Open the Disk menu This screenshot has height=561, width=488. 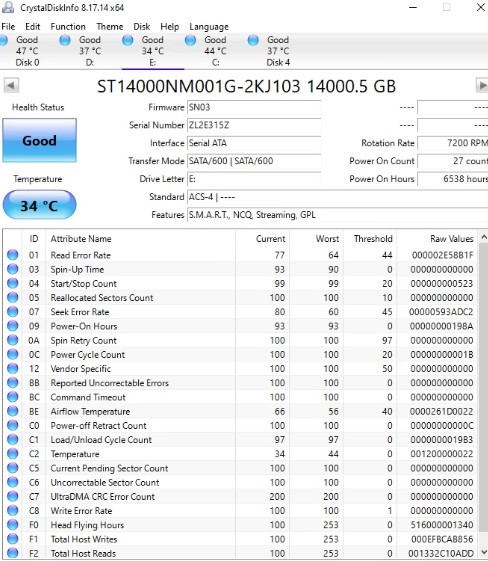pos(142,26)
